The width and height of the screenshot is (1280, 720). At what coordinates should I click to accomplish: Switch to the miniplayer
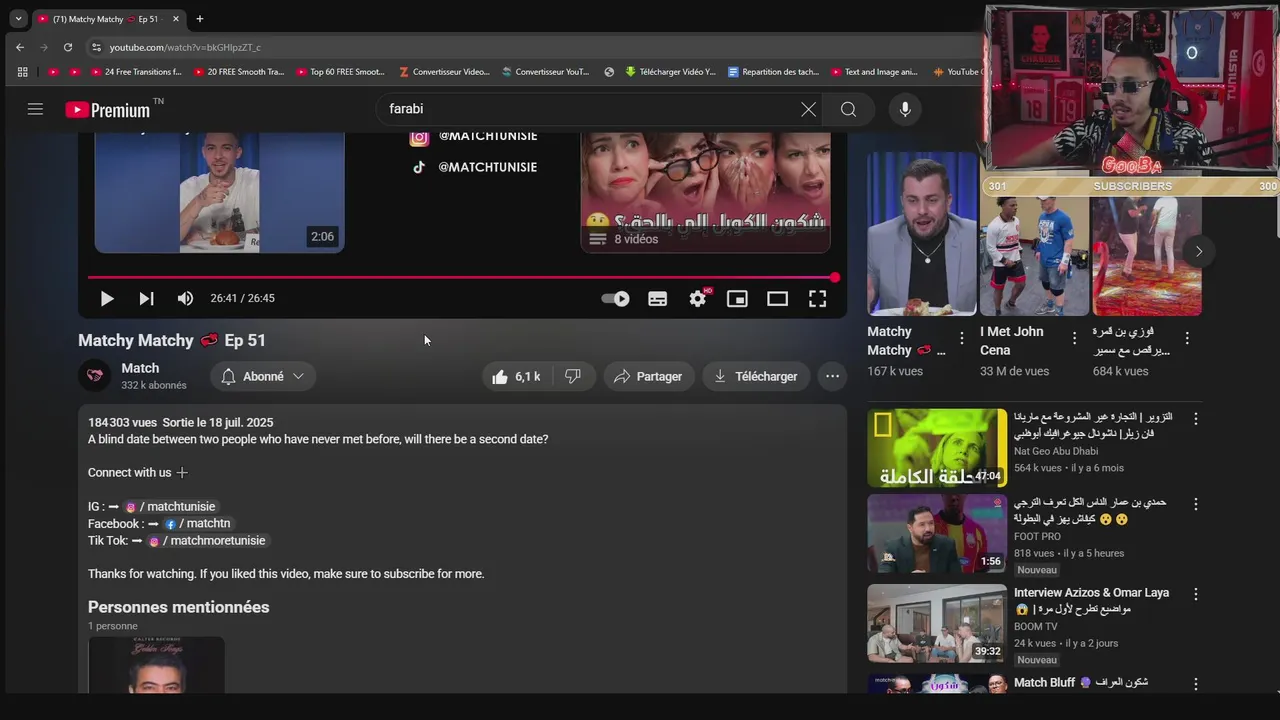coord(737,298)
